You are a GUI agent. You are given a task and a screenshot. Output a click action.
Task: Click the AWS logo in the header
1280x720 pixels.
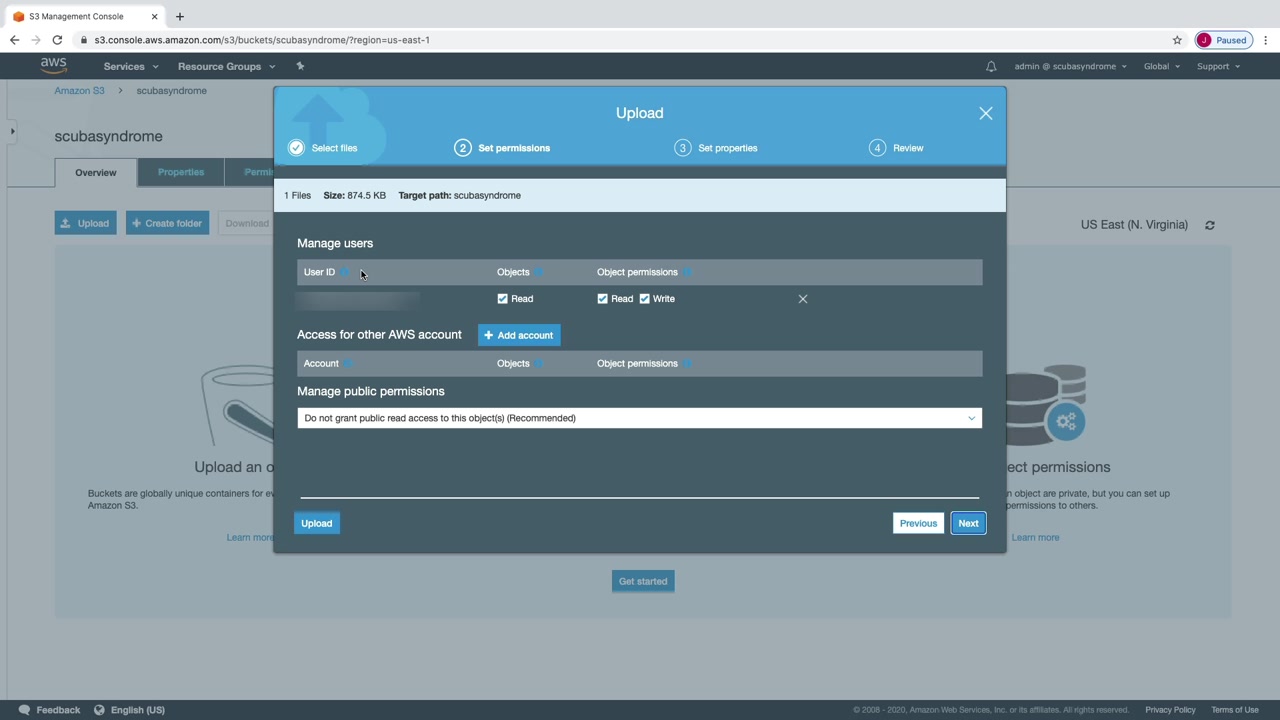point(54,66)
